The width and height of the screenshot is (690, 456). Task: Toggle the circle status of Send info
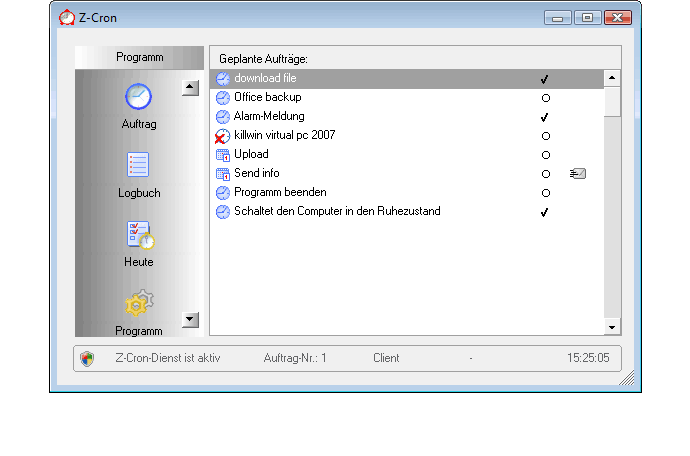point(546,174)
